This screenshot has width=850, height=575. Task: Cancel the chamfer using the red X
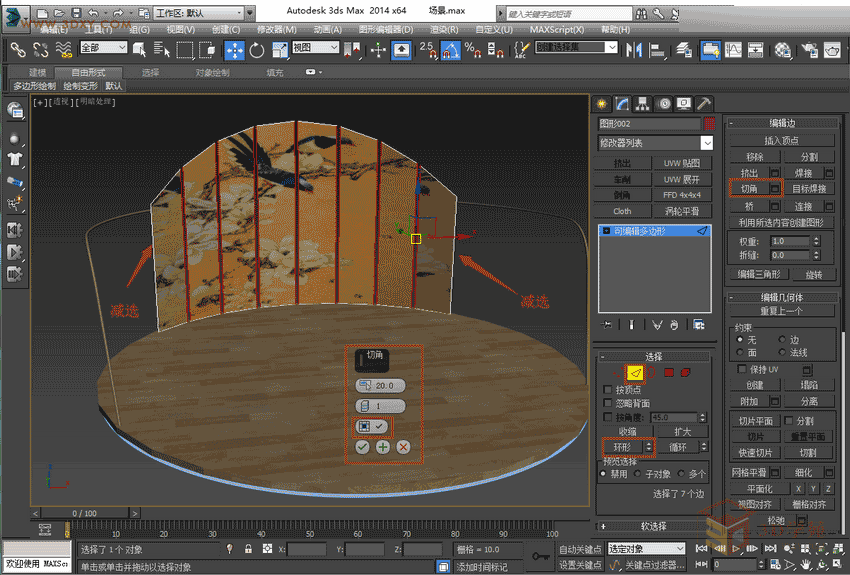pyautogui.click(x=403, y=447)
